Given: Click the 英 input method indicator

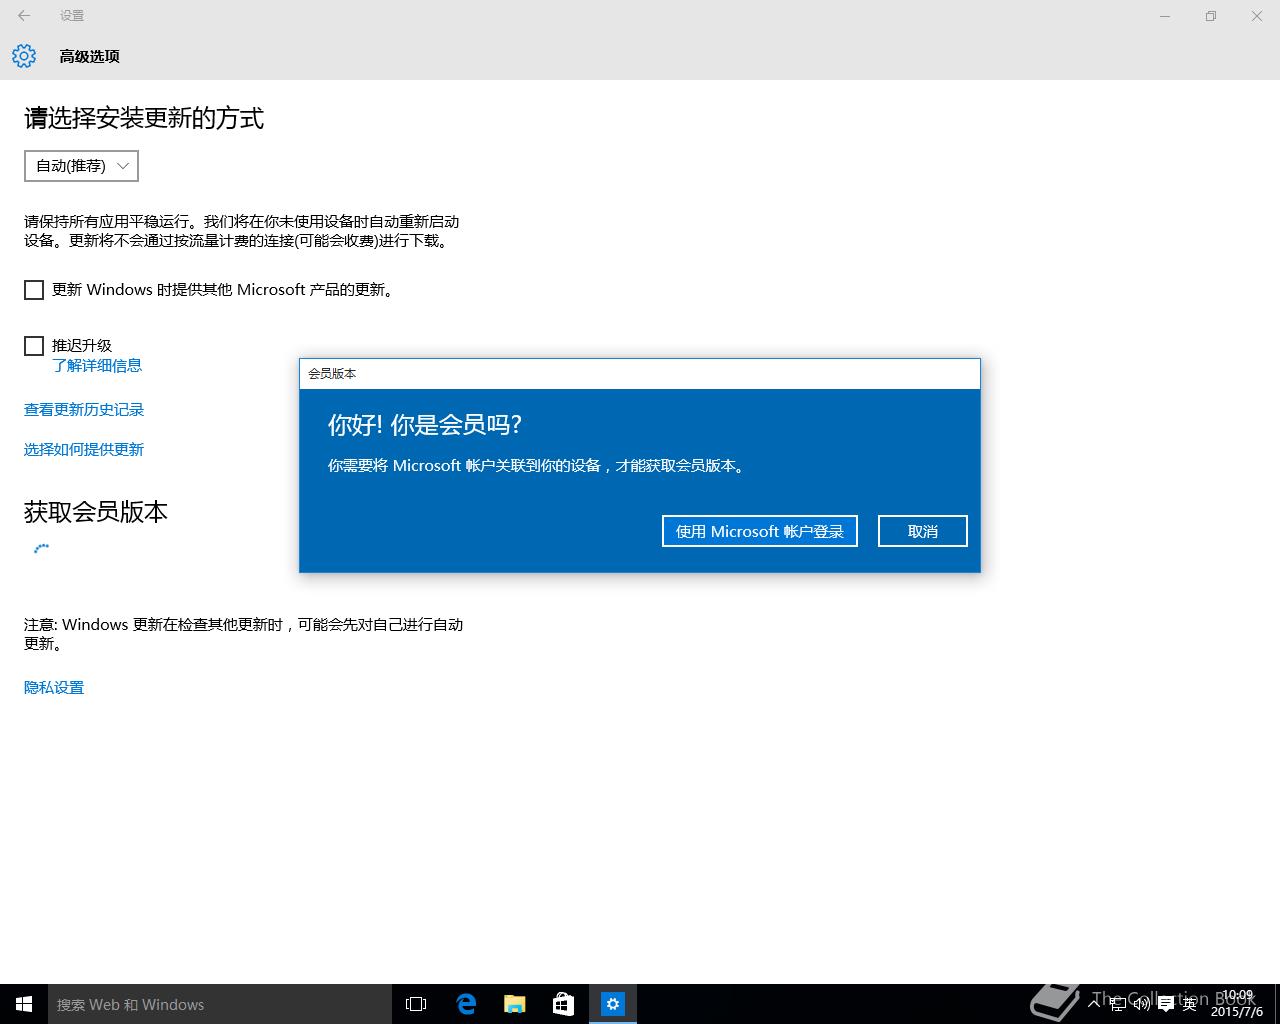Looking at the screenshot, I should tap(1190, 1004).
